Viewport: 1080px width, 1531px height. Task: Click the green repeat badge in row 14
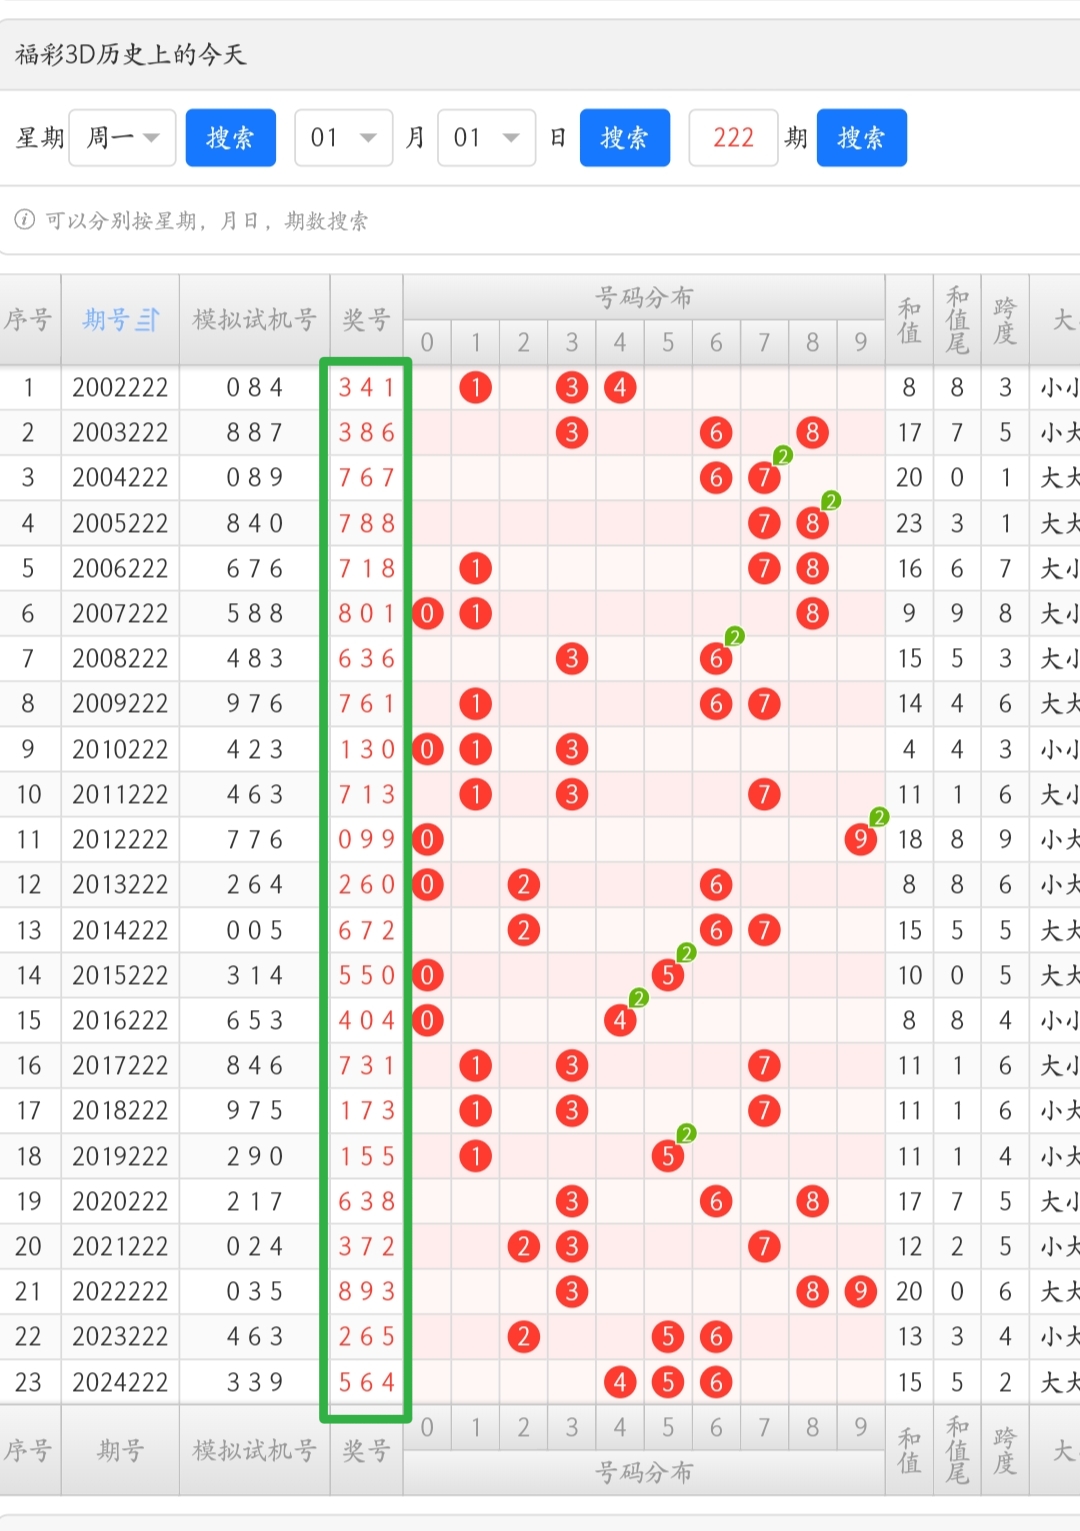tap(686, 953)
